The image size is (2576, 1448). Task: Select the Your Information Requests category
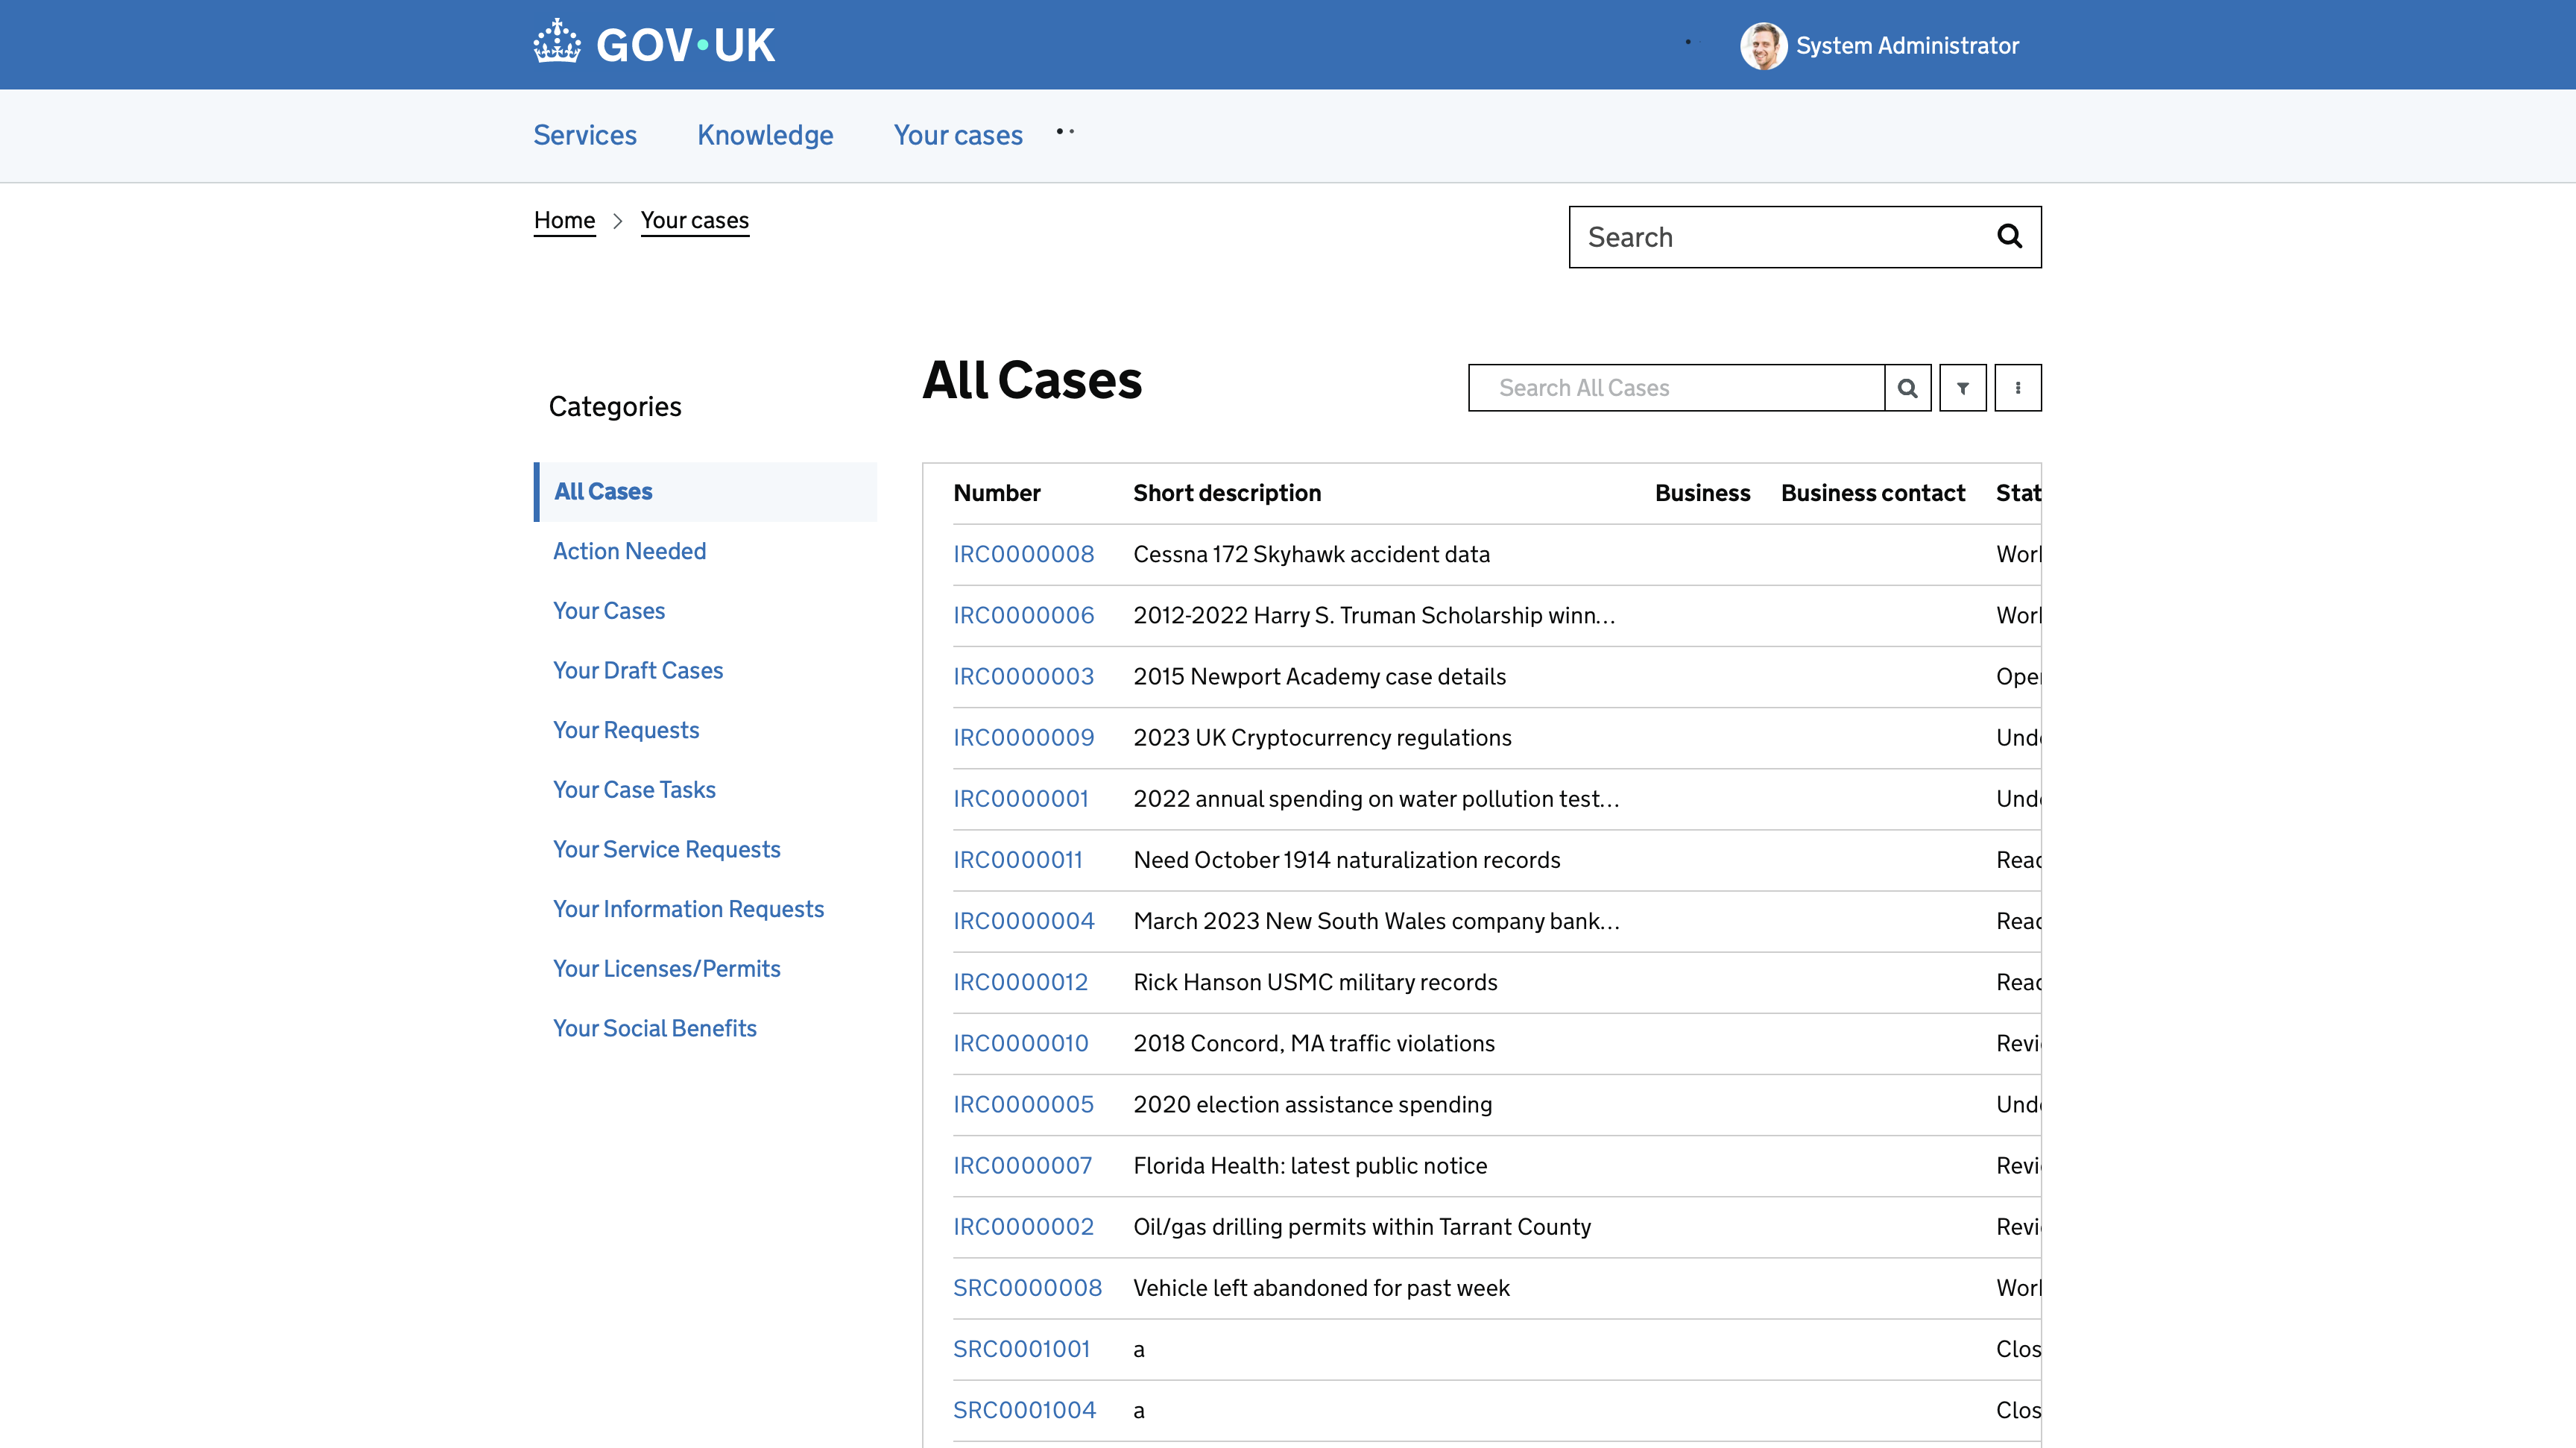[x=688, y=909]
